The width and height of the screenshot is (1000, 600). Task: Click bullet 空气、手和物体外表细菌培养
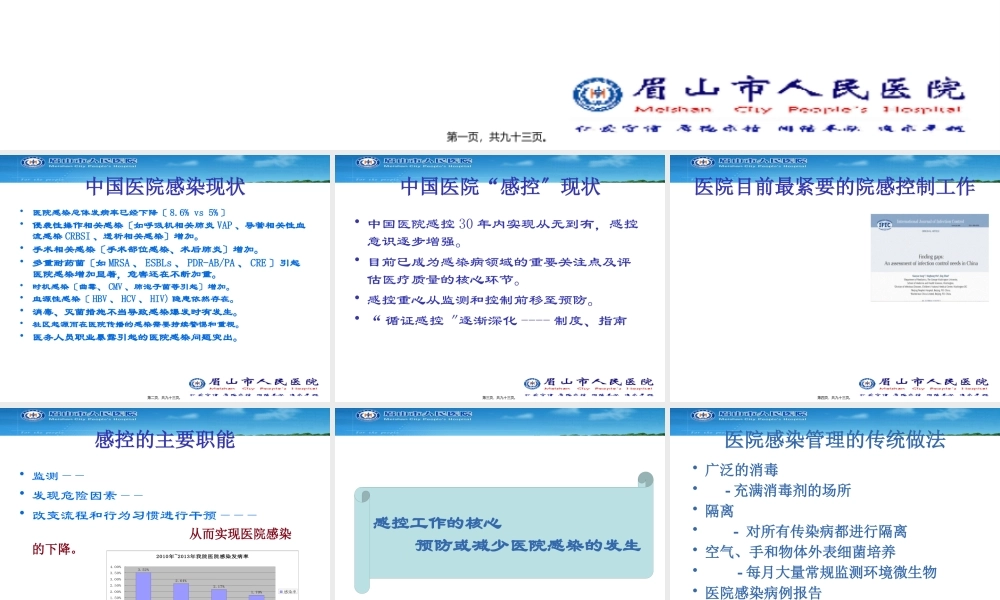(x=800, y=552)
